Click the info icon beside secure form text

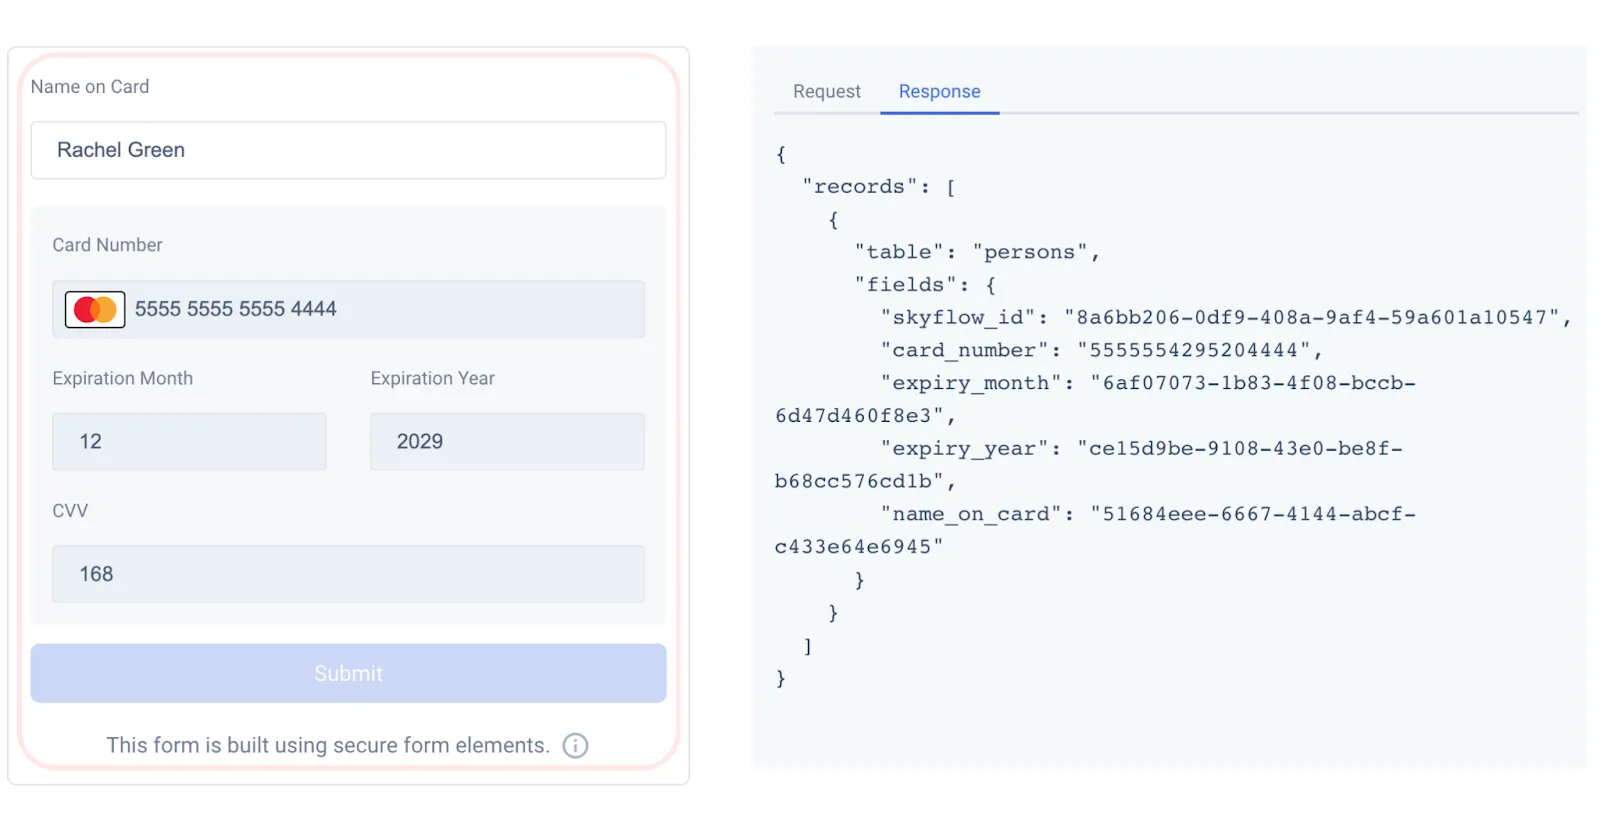pyautogui.click(x=575, y=746)
